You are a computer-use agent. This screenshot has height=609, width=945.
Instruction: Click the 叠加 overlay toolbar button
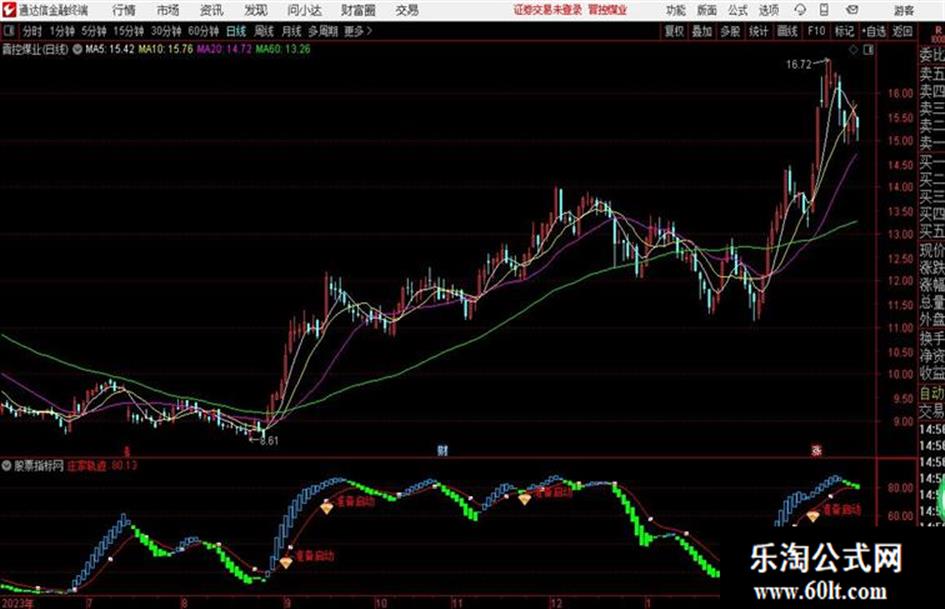[x=702, y=31]
